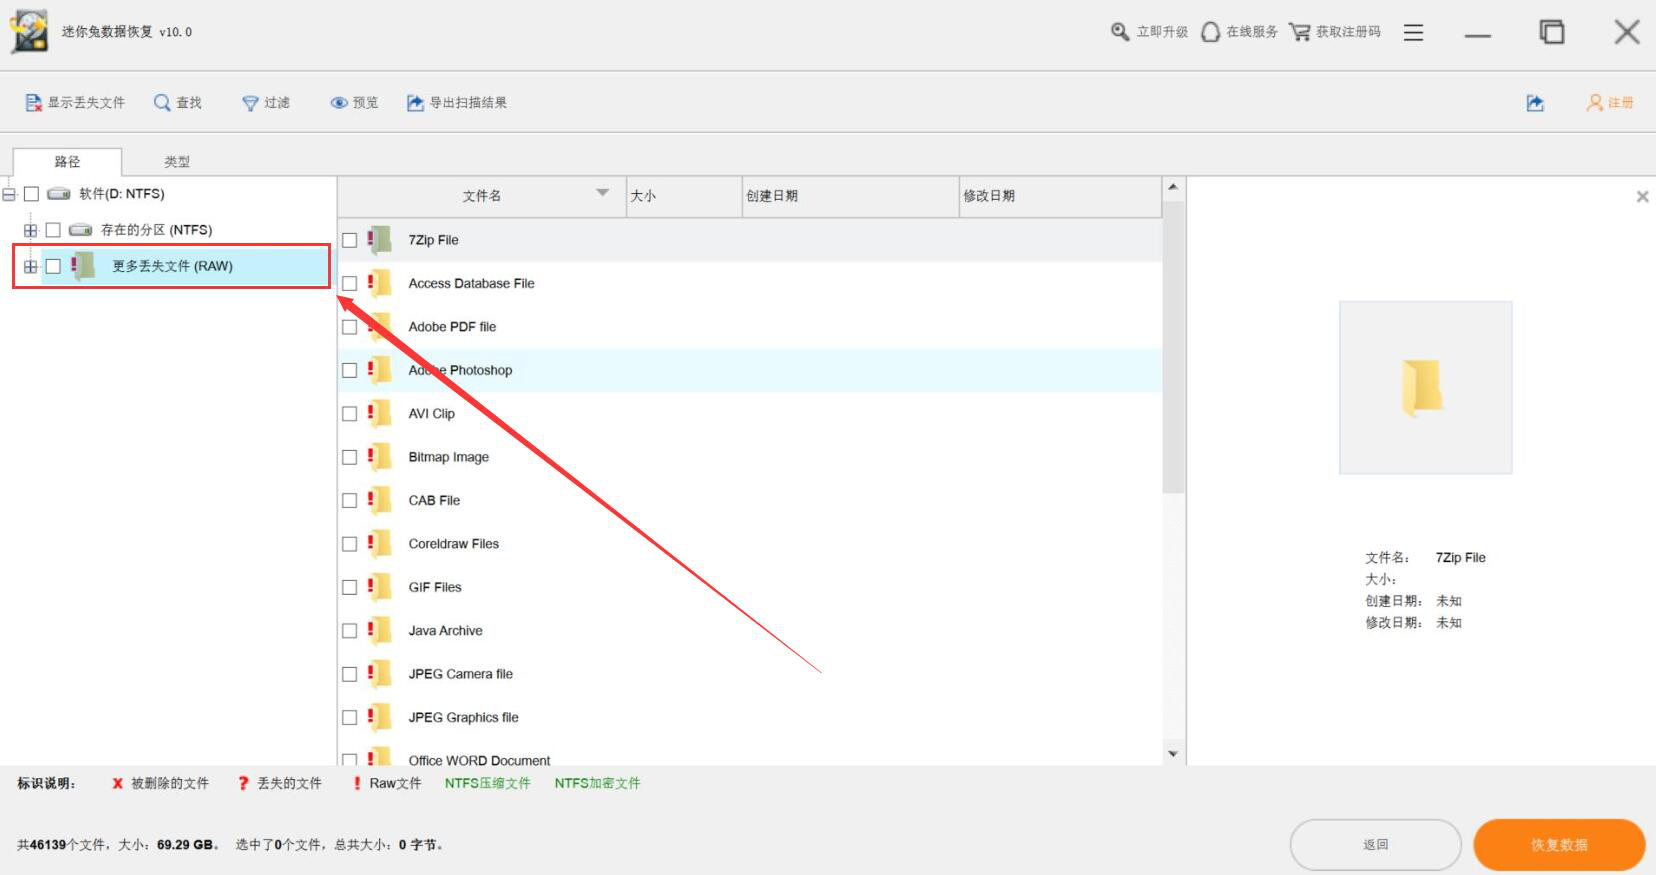This screenshot has width=1656, height=875.
Task: Sort by the 创建日期 column header
Action: click(x=850, y=196)
